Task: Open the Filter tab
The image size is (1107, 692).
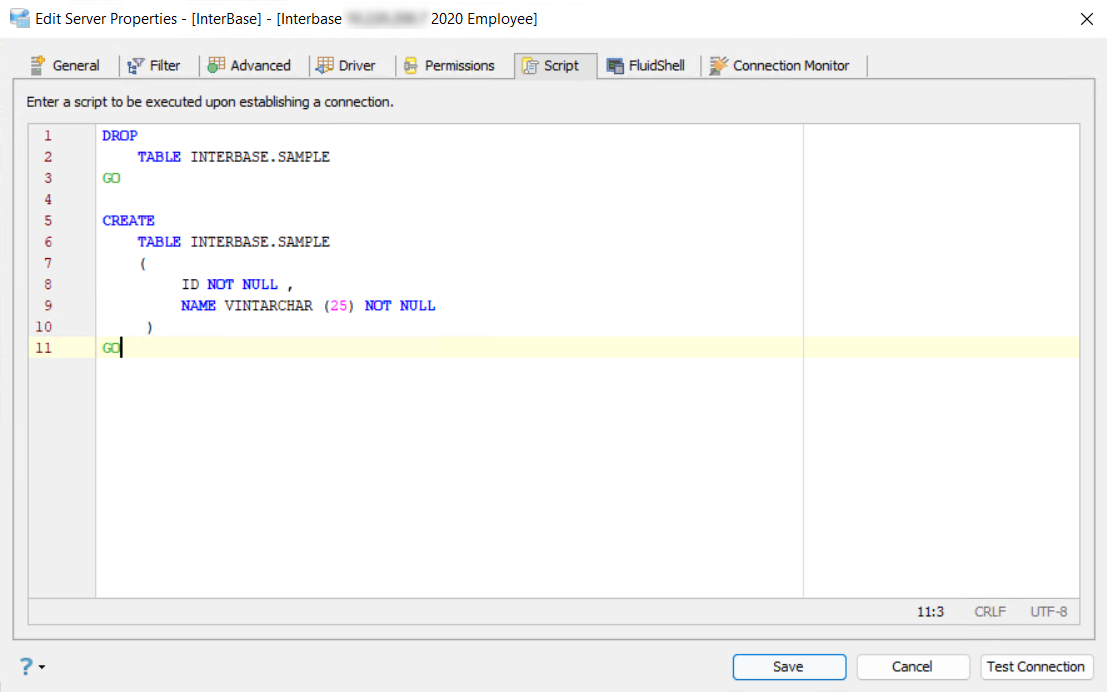Action: (x=155, y=66)
